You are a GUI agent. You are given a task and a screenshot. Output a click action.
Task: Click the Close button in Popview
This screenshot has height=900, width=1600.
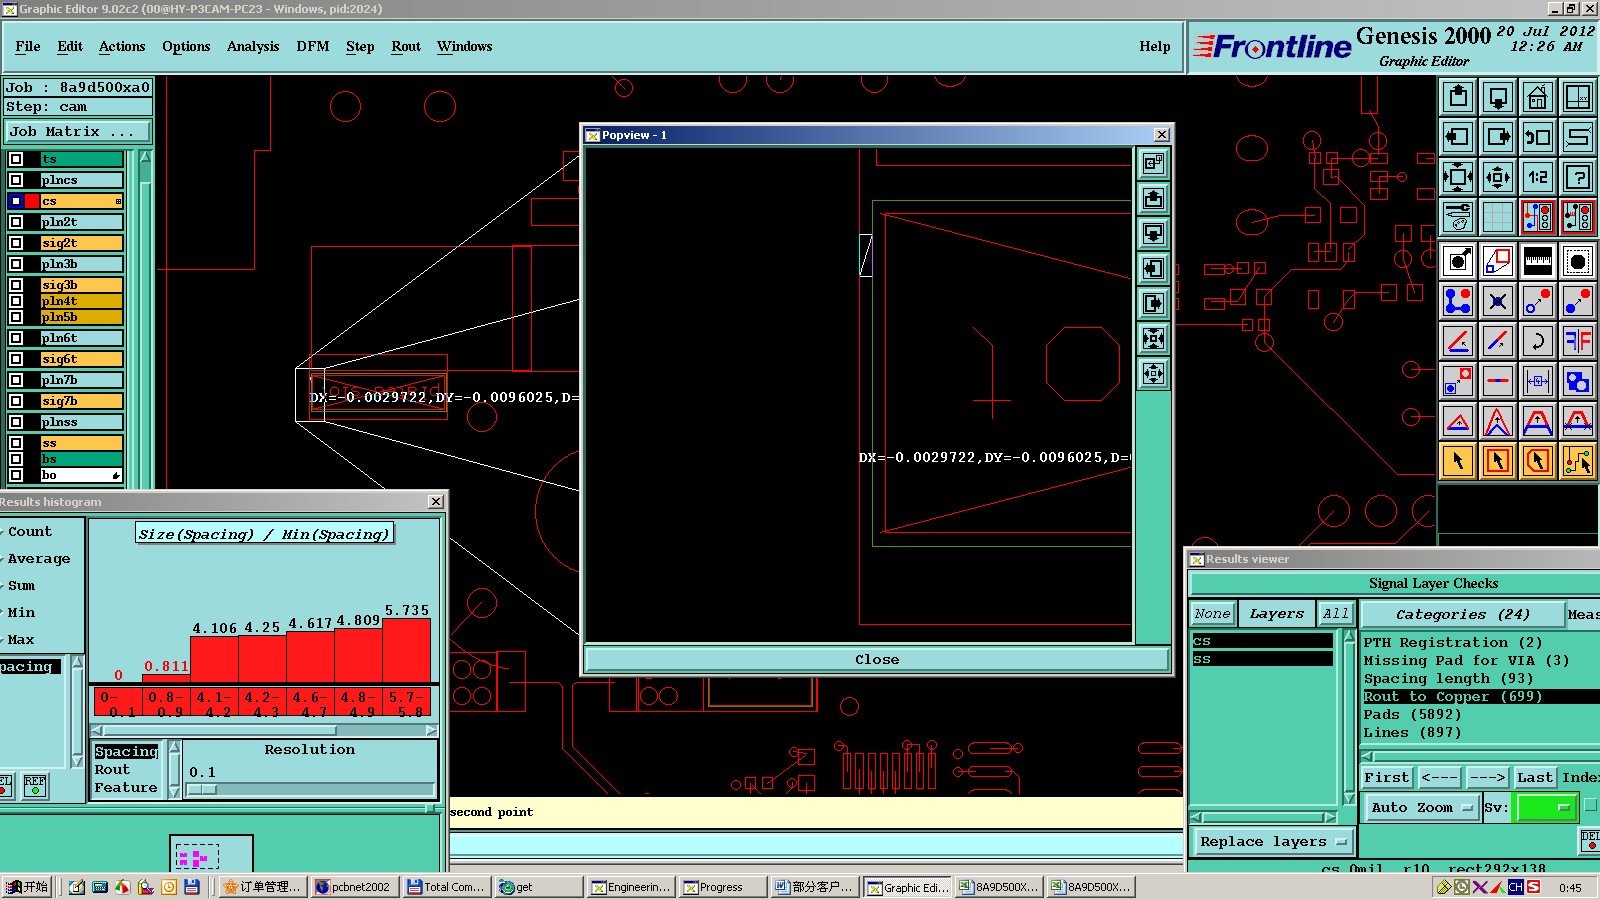[876, 659]
